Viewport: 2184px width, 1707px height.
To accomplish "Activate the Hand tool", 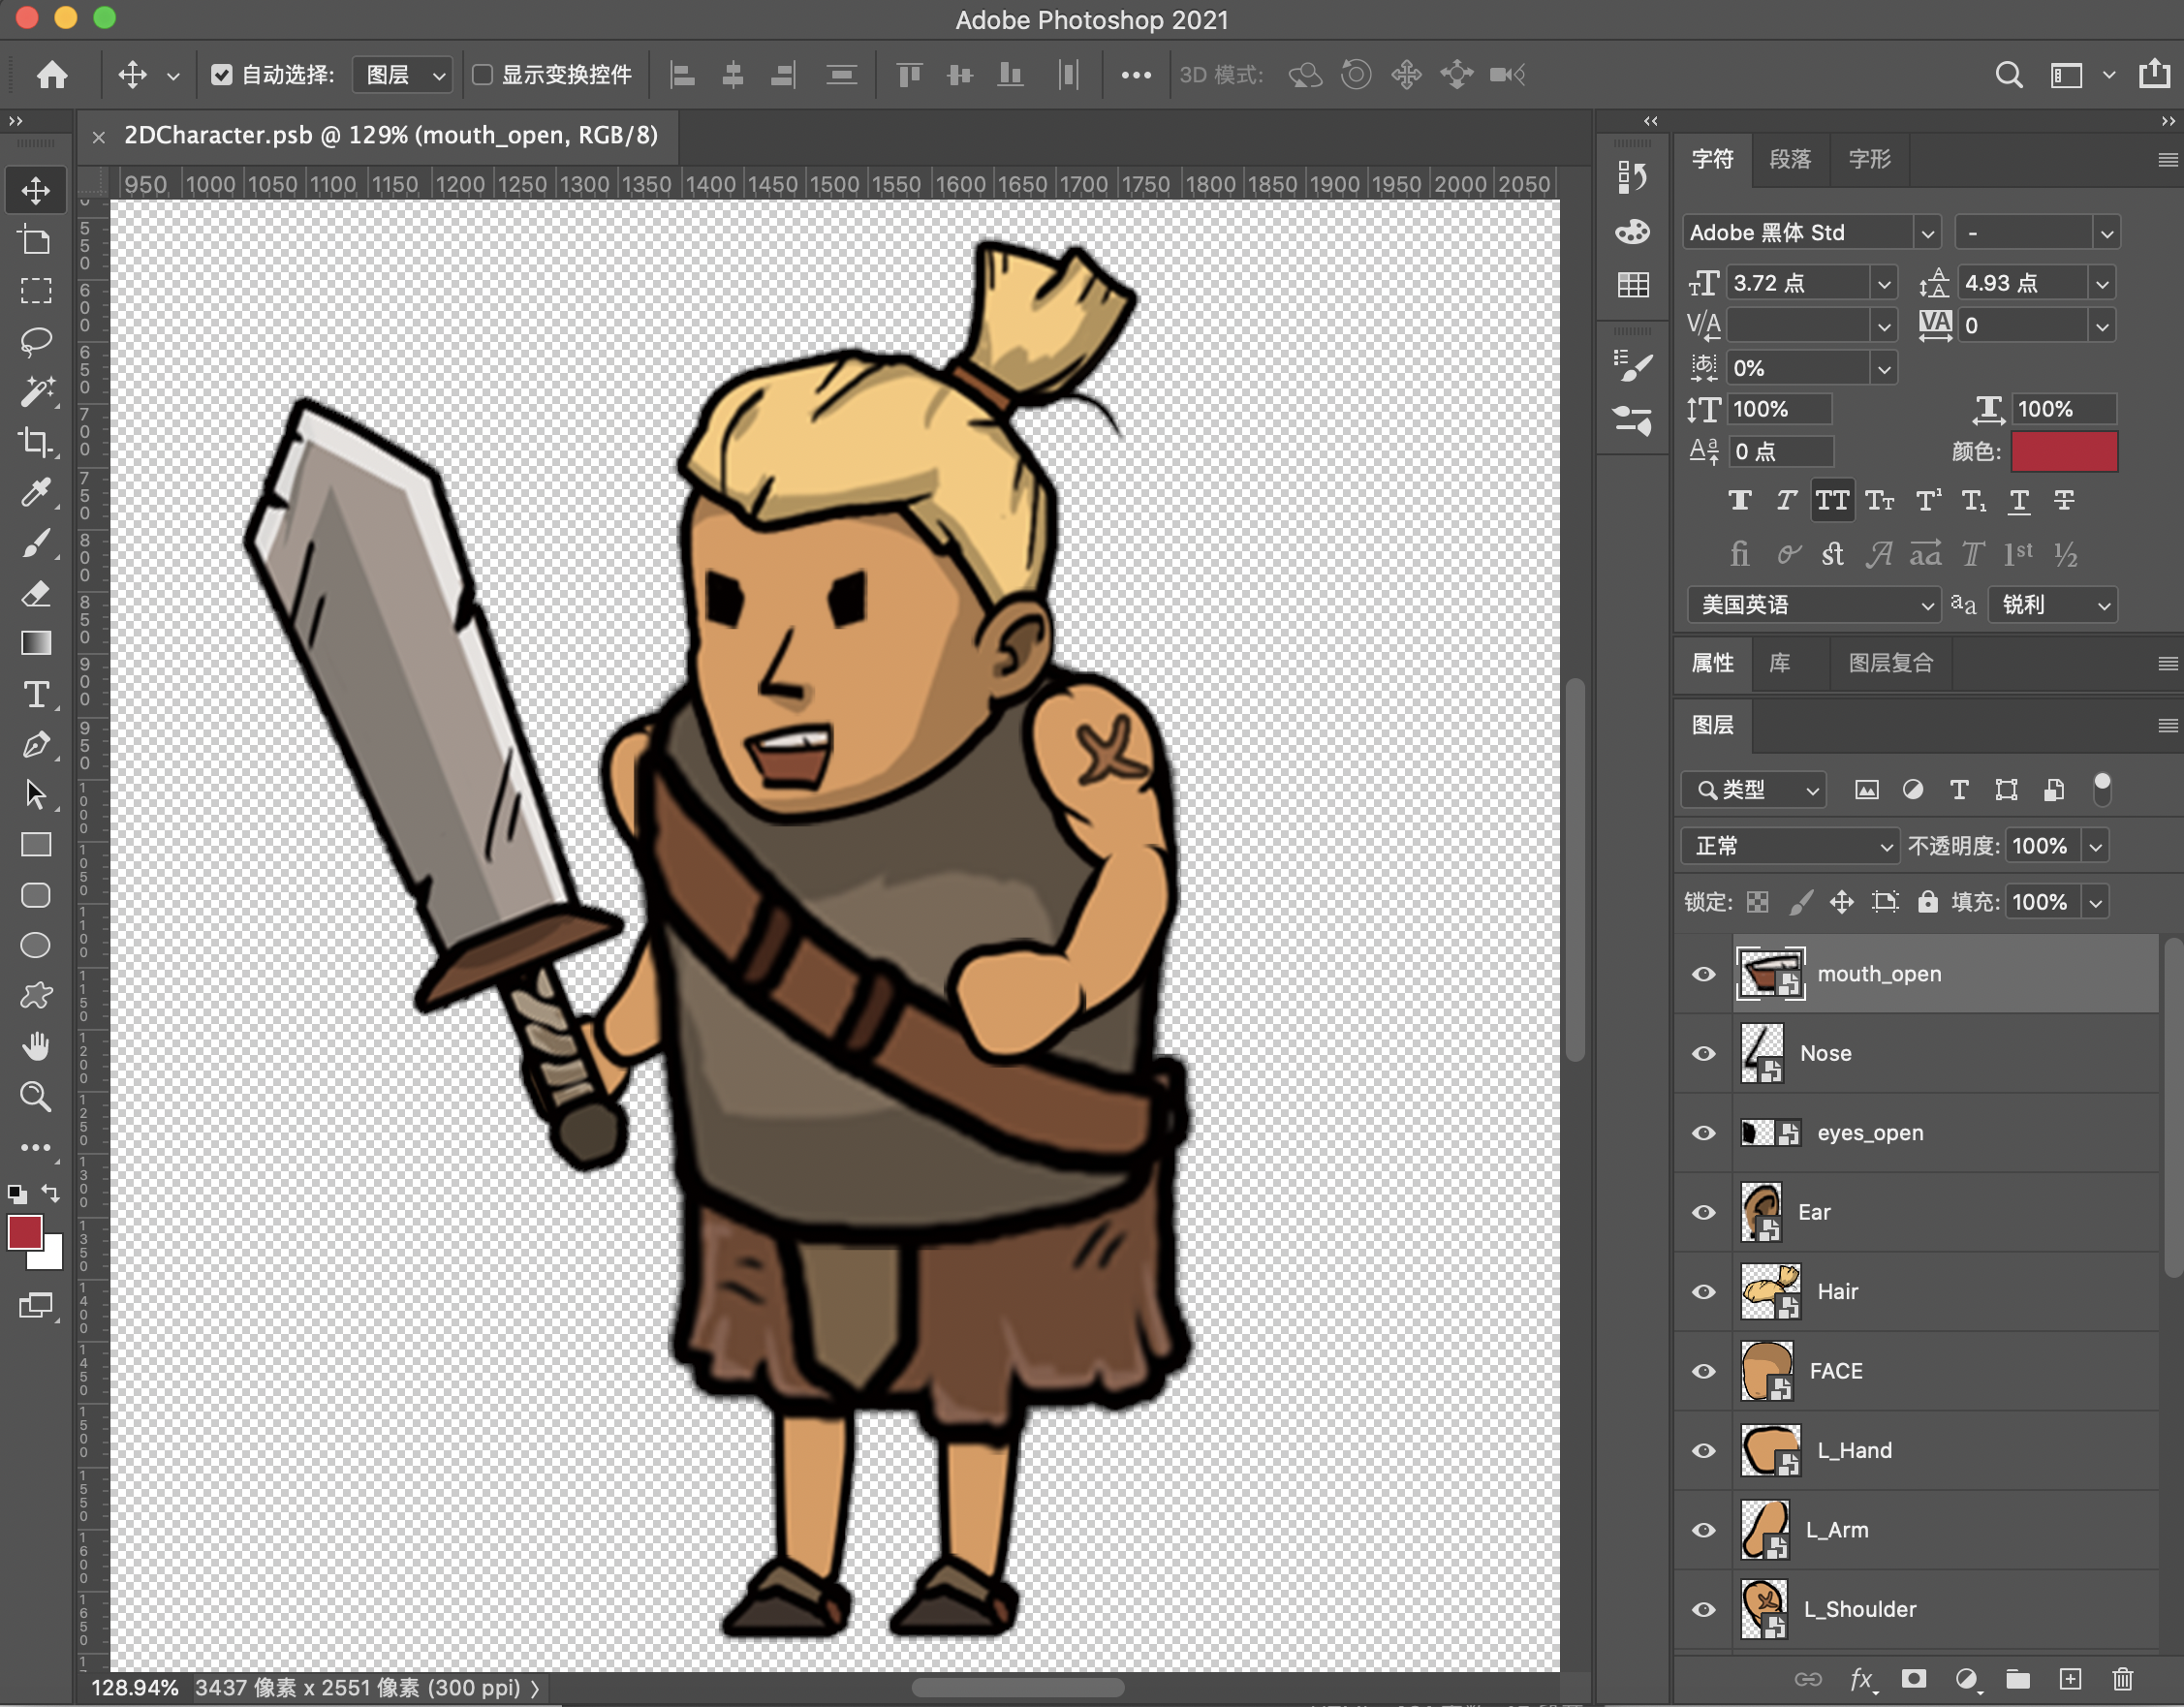I will tap(36, 1046).
